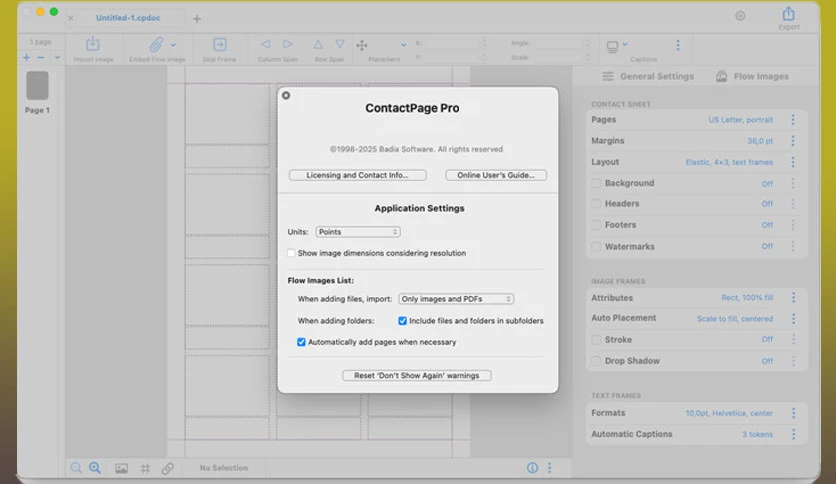Click the right Column Span arrow

pos(288,44)
